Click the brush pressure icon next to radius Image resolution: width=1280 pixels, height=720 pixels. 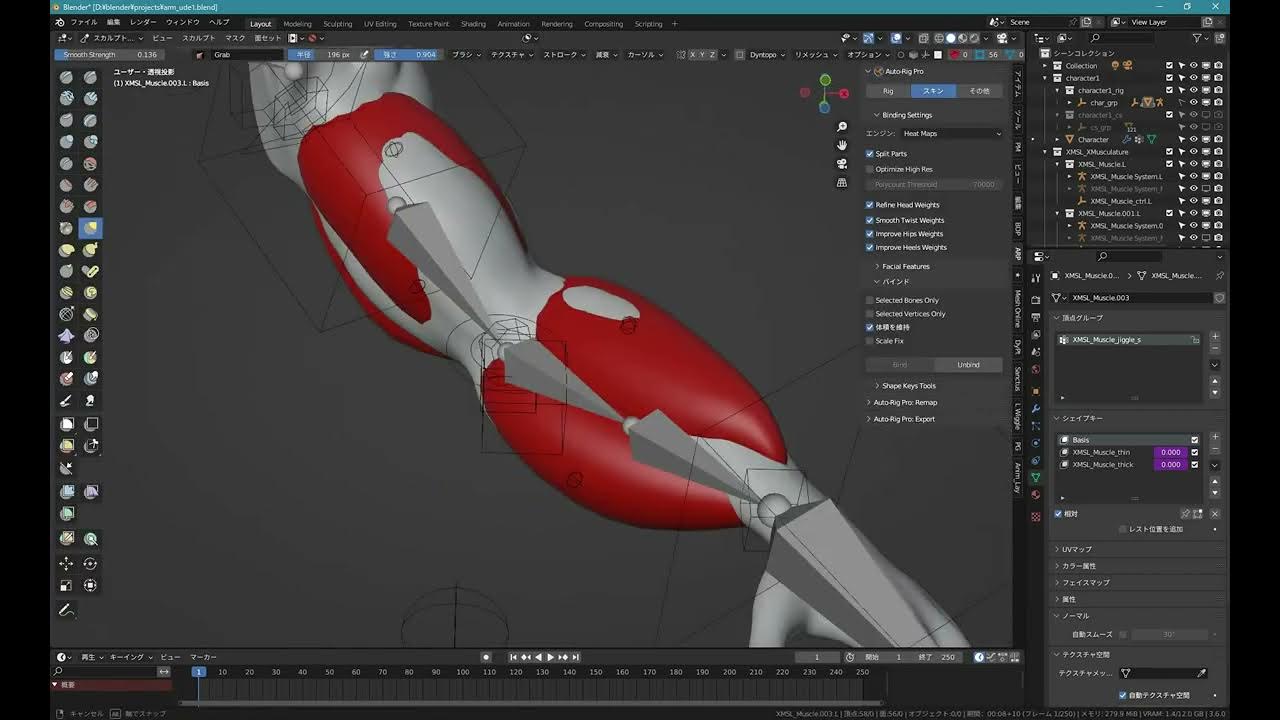pyautogui.click(x=364, y=55)
